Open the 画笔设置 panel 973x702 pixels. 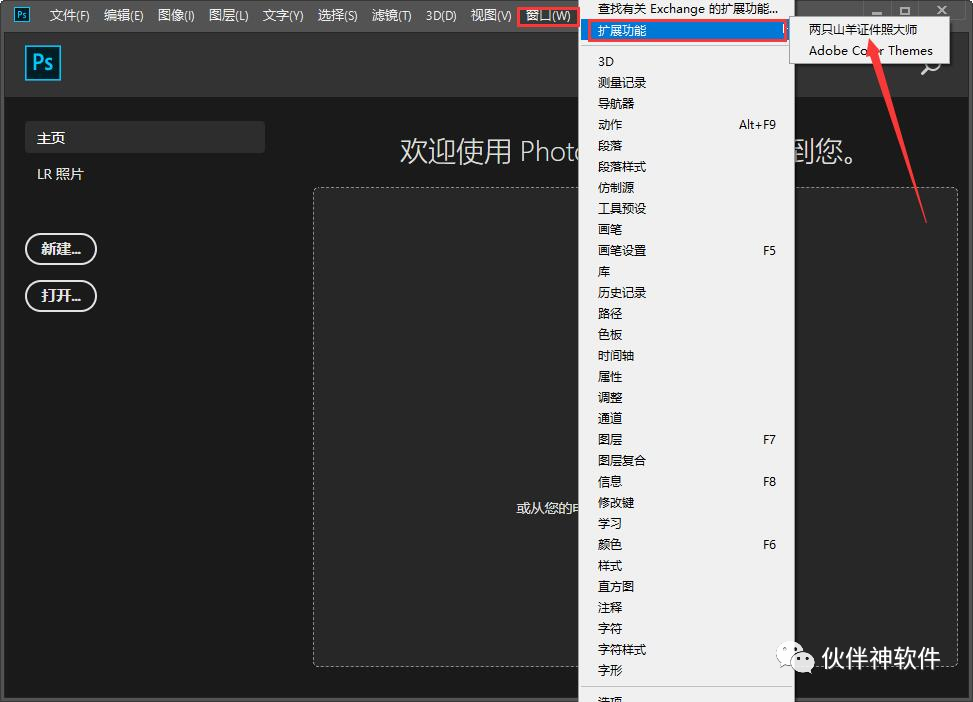click(623, 250)
